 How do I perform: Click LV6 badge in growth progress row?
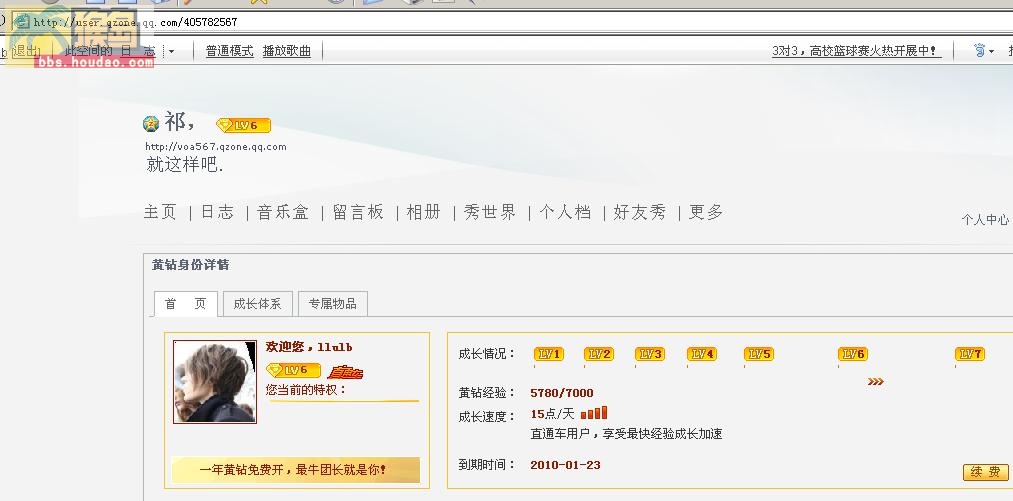[x=853, y=354]
